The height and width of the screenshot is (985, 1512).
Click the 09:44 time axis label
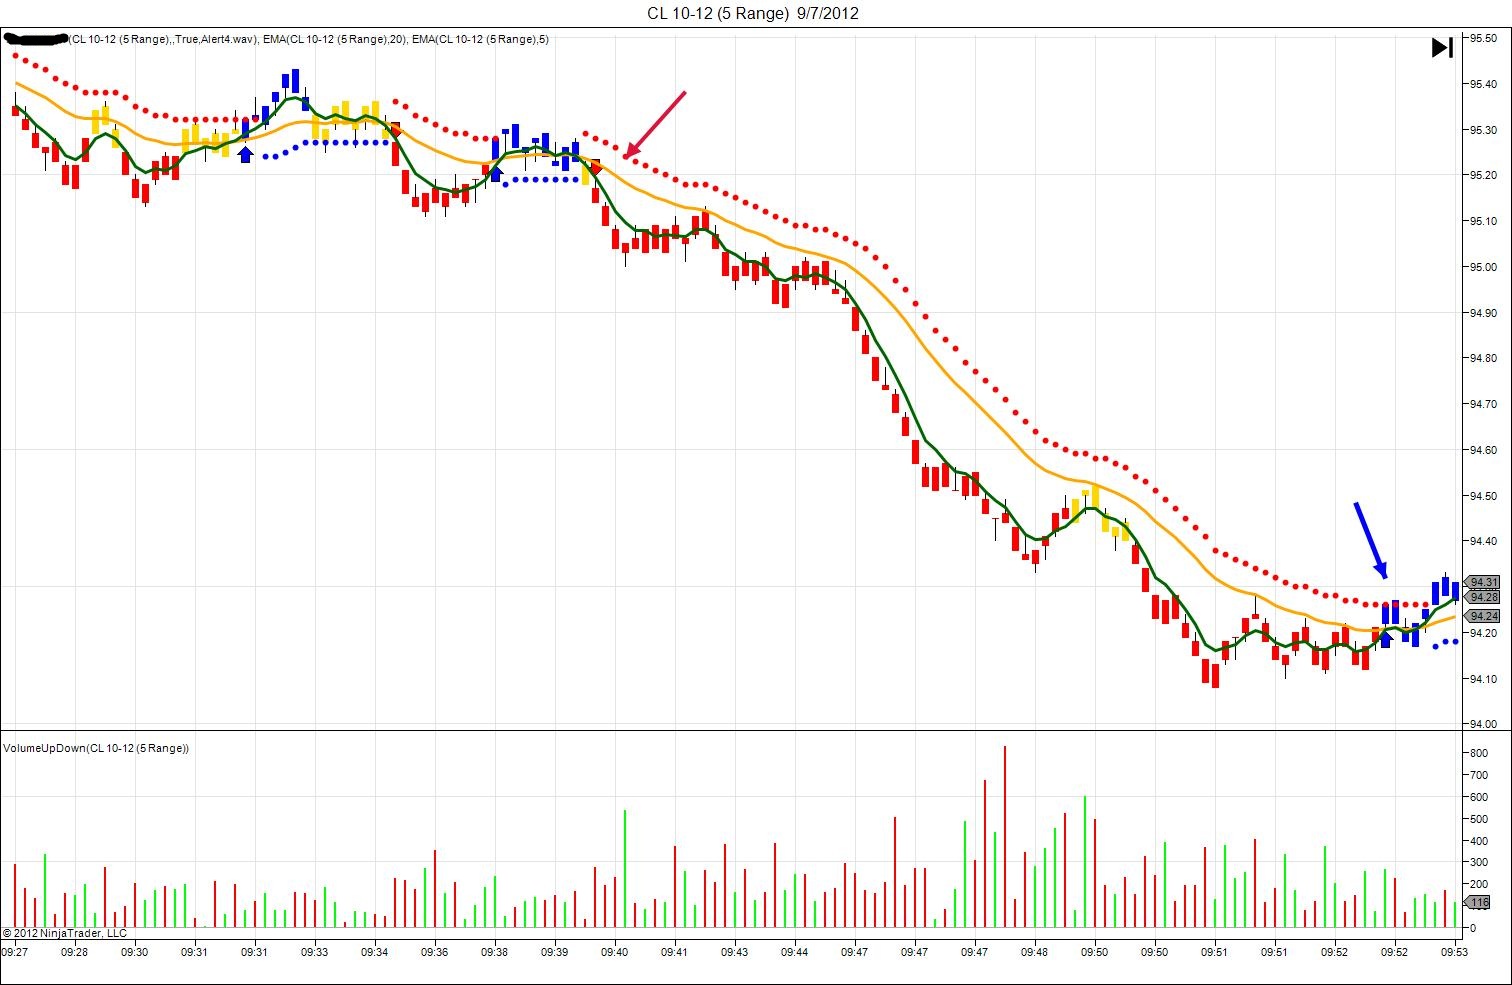click(x=795, y=953)
